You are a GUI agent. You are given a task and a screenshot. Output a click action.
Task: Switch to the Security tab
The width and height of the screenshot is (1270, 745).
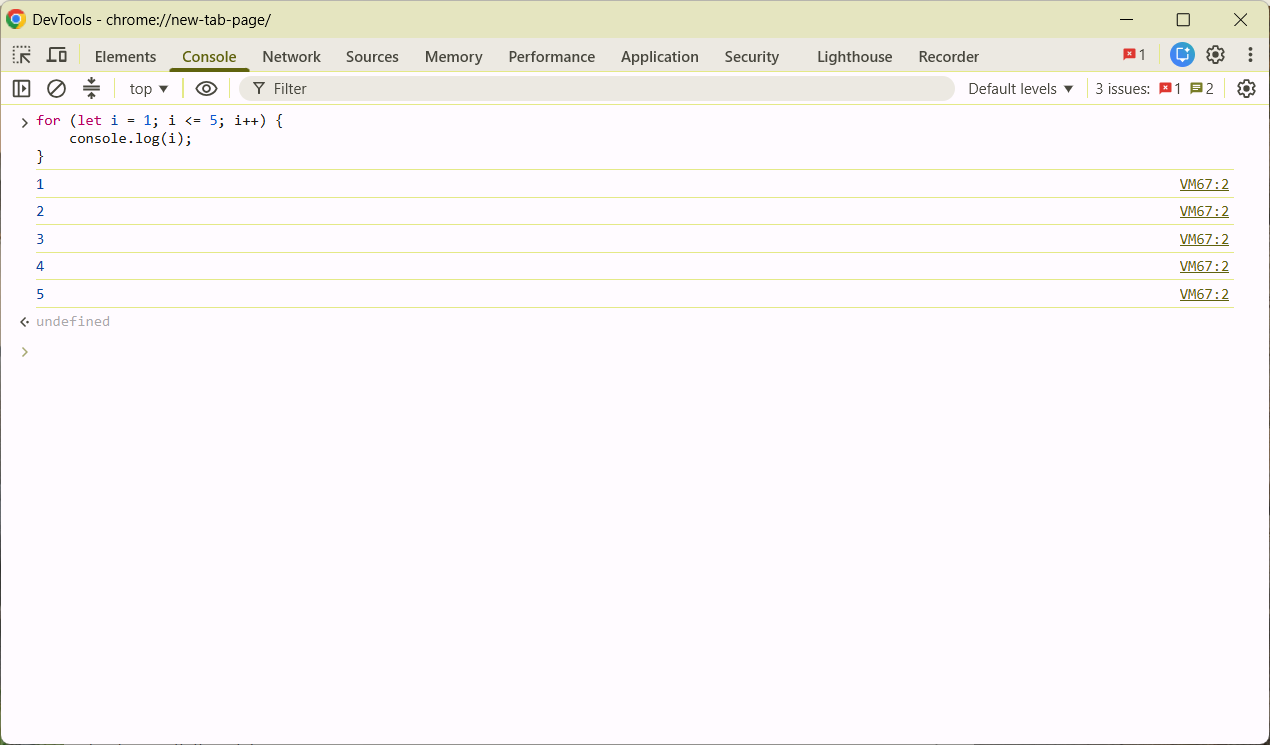(751, 56)
